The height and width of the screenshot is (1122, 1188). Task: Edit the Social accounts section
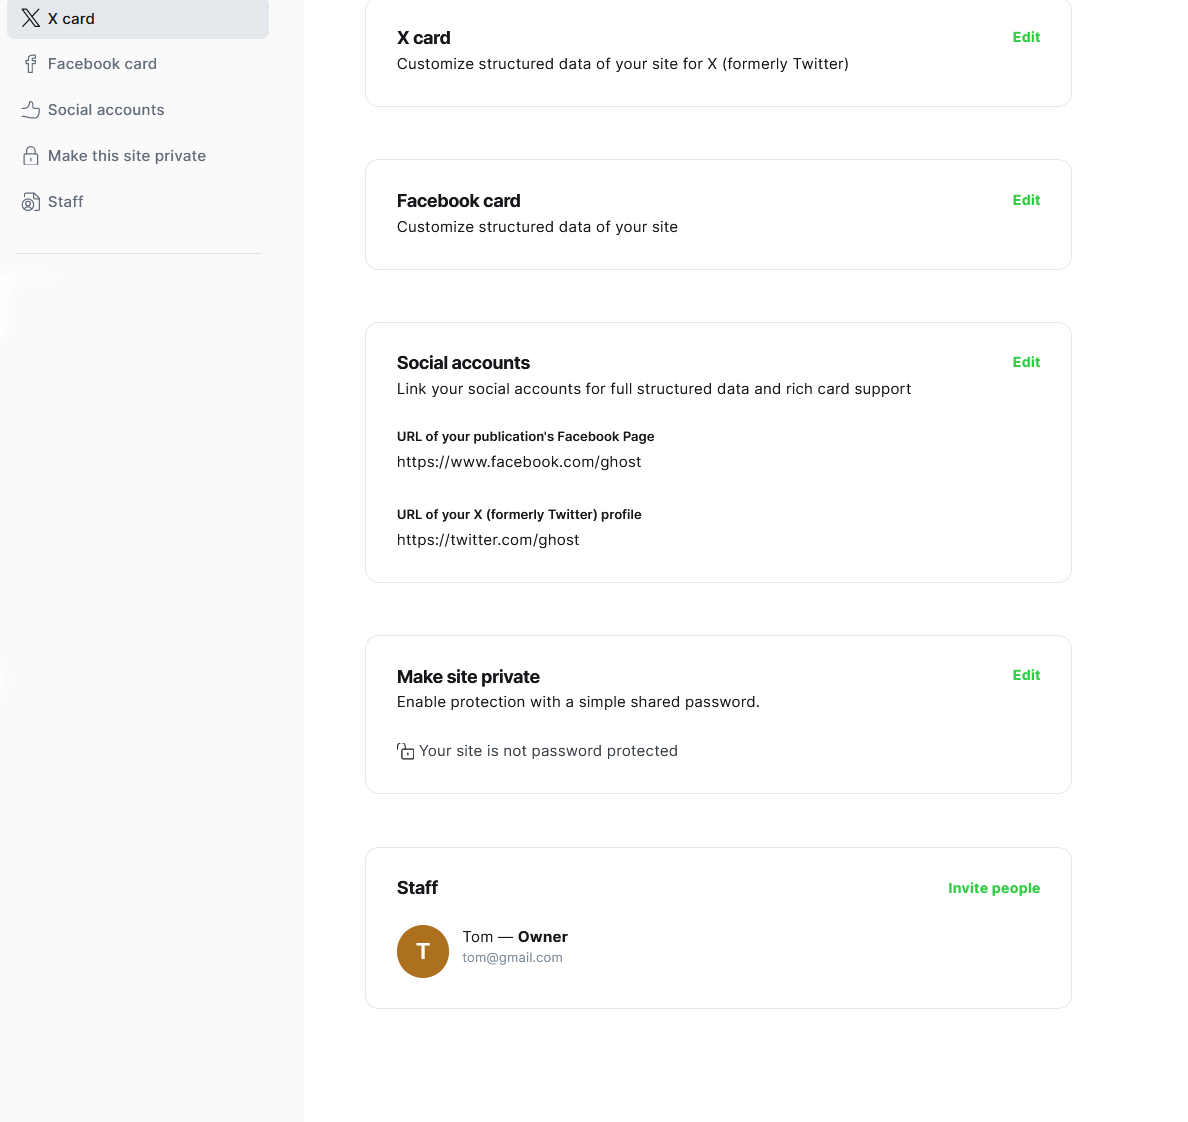tap(1026, 362)
